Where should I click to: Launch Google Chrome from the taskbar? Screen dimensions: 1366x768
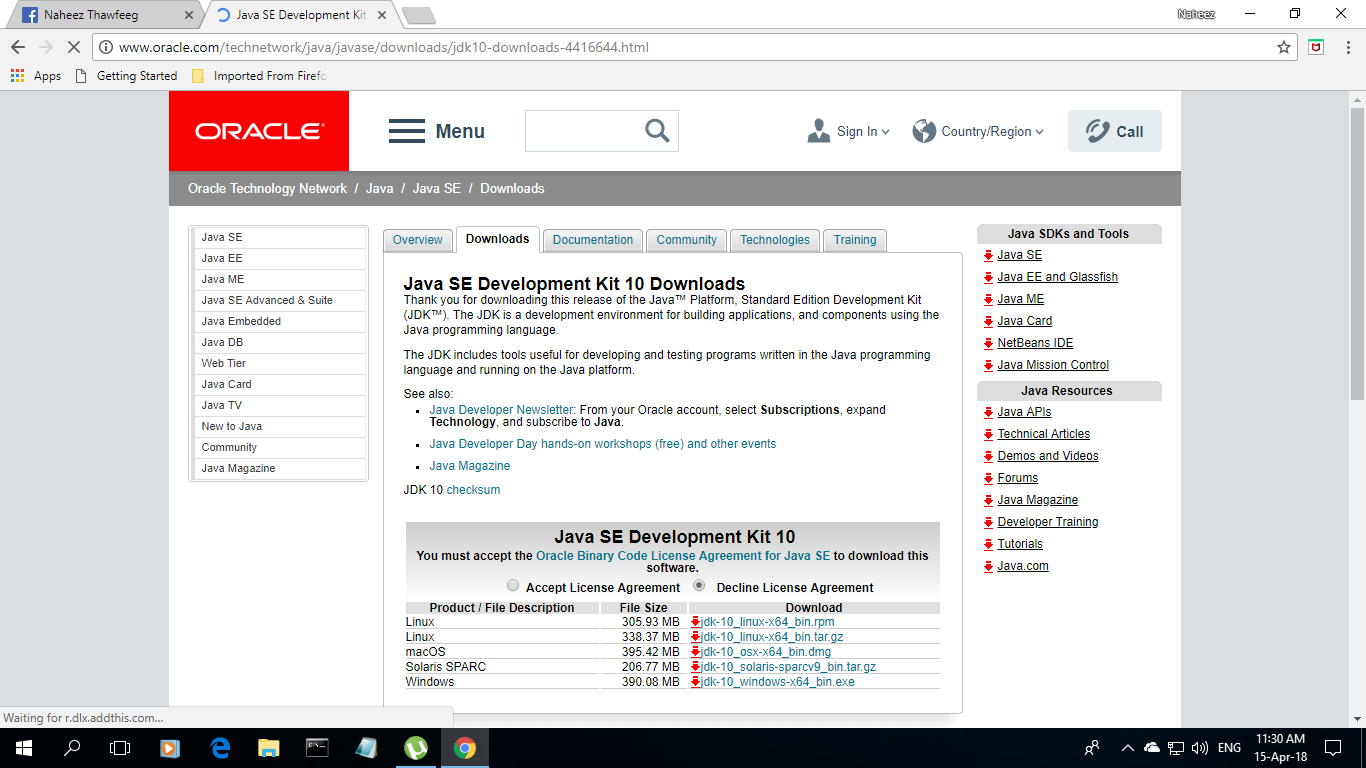(465, 747)
